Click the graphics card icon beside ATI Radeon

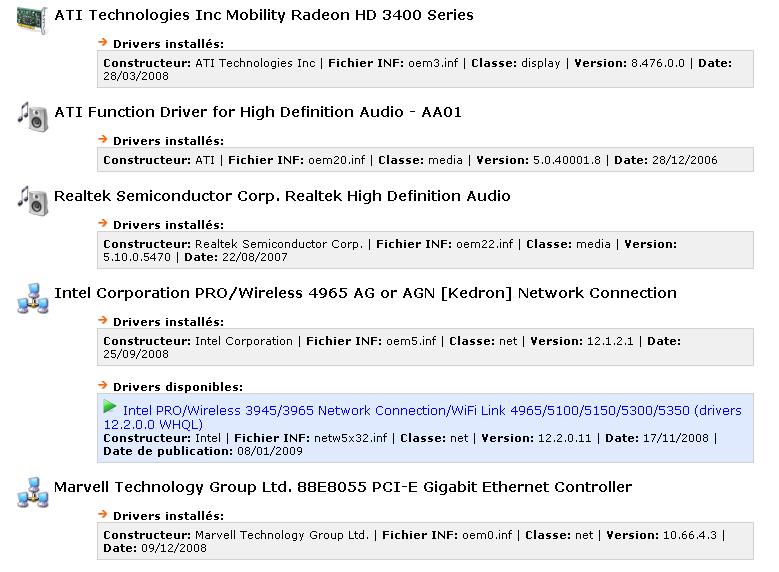click(32, 19)
